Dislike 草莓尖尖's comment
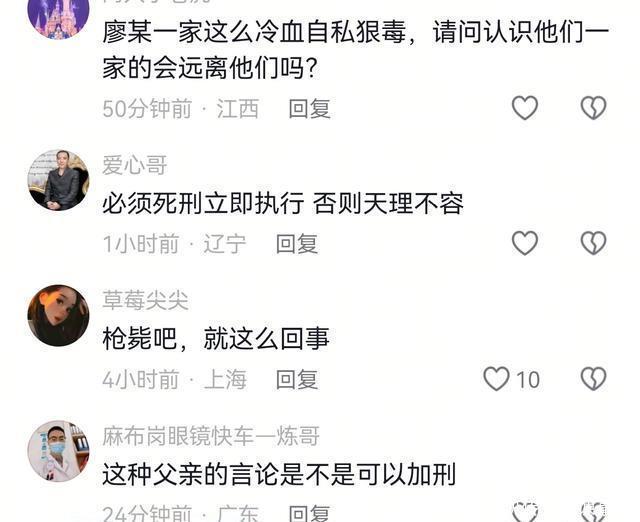Viewport: 640px width, 522px height. (x=593, y=379)
